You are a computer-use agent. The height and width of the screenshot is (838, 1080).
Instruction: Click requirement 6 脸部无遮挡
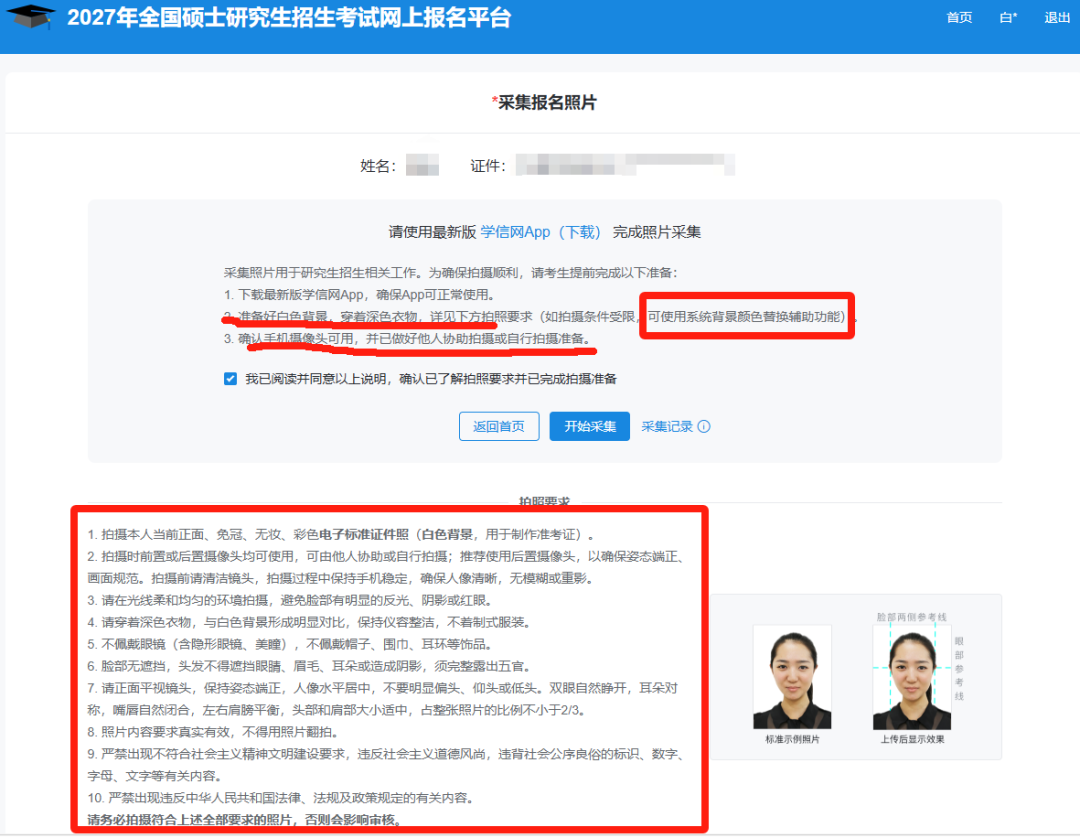click(x=309, y=667)
